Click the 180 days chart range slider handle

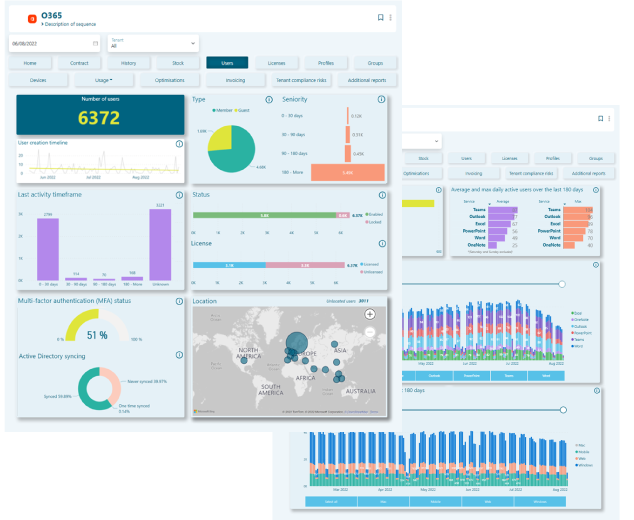pos(563,410)
